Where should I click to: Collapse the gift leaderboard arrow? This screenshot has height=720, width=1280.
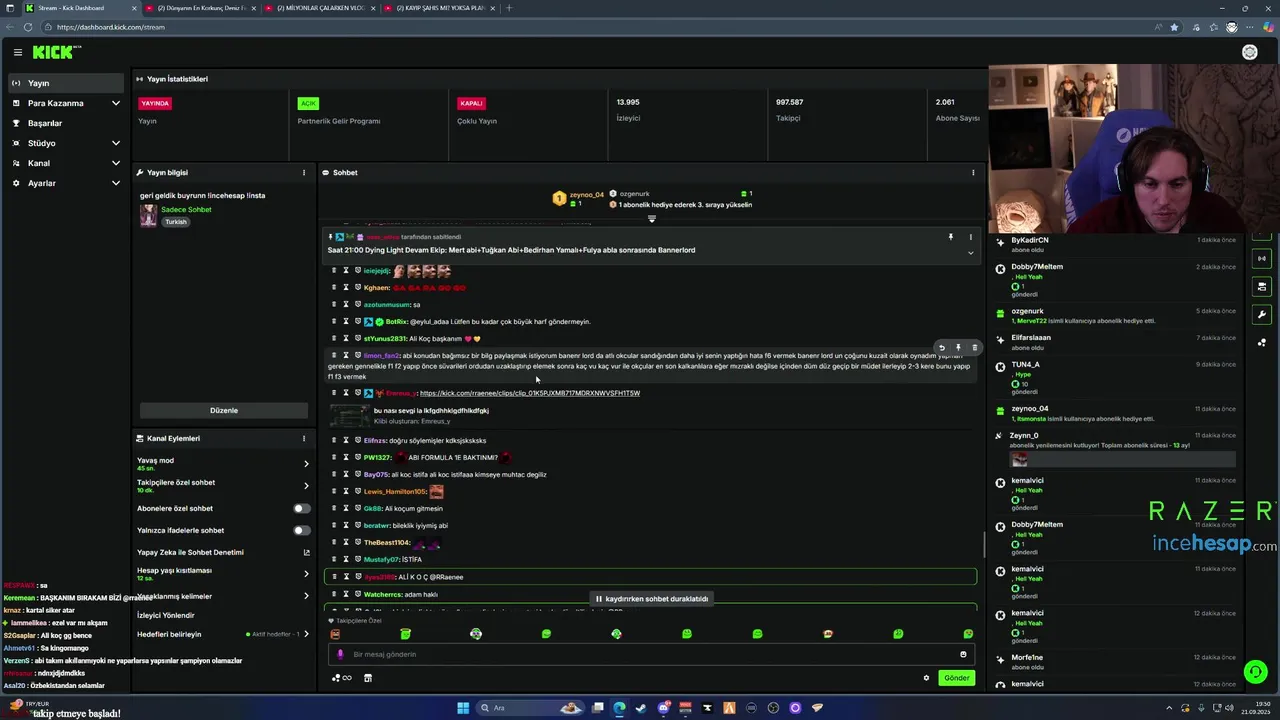point(652,219)
